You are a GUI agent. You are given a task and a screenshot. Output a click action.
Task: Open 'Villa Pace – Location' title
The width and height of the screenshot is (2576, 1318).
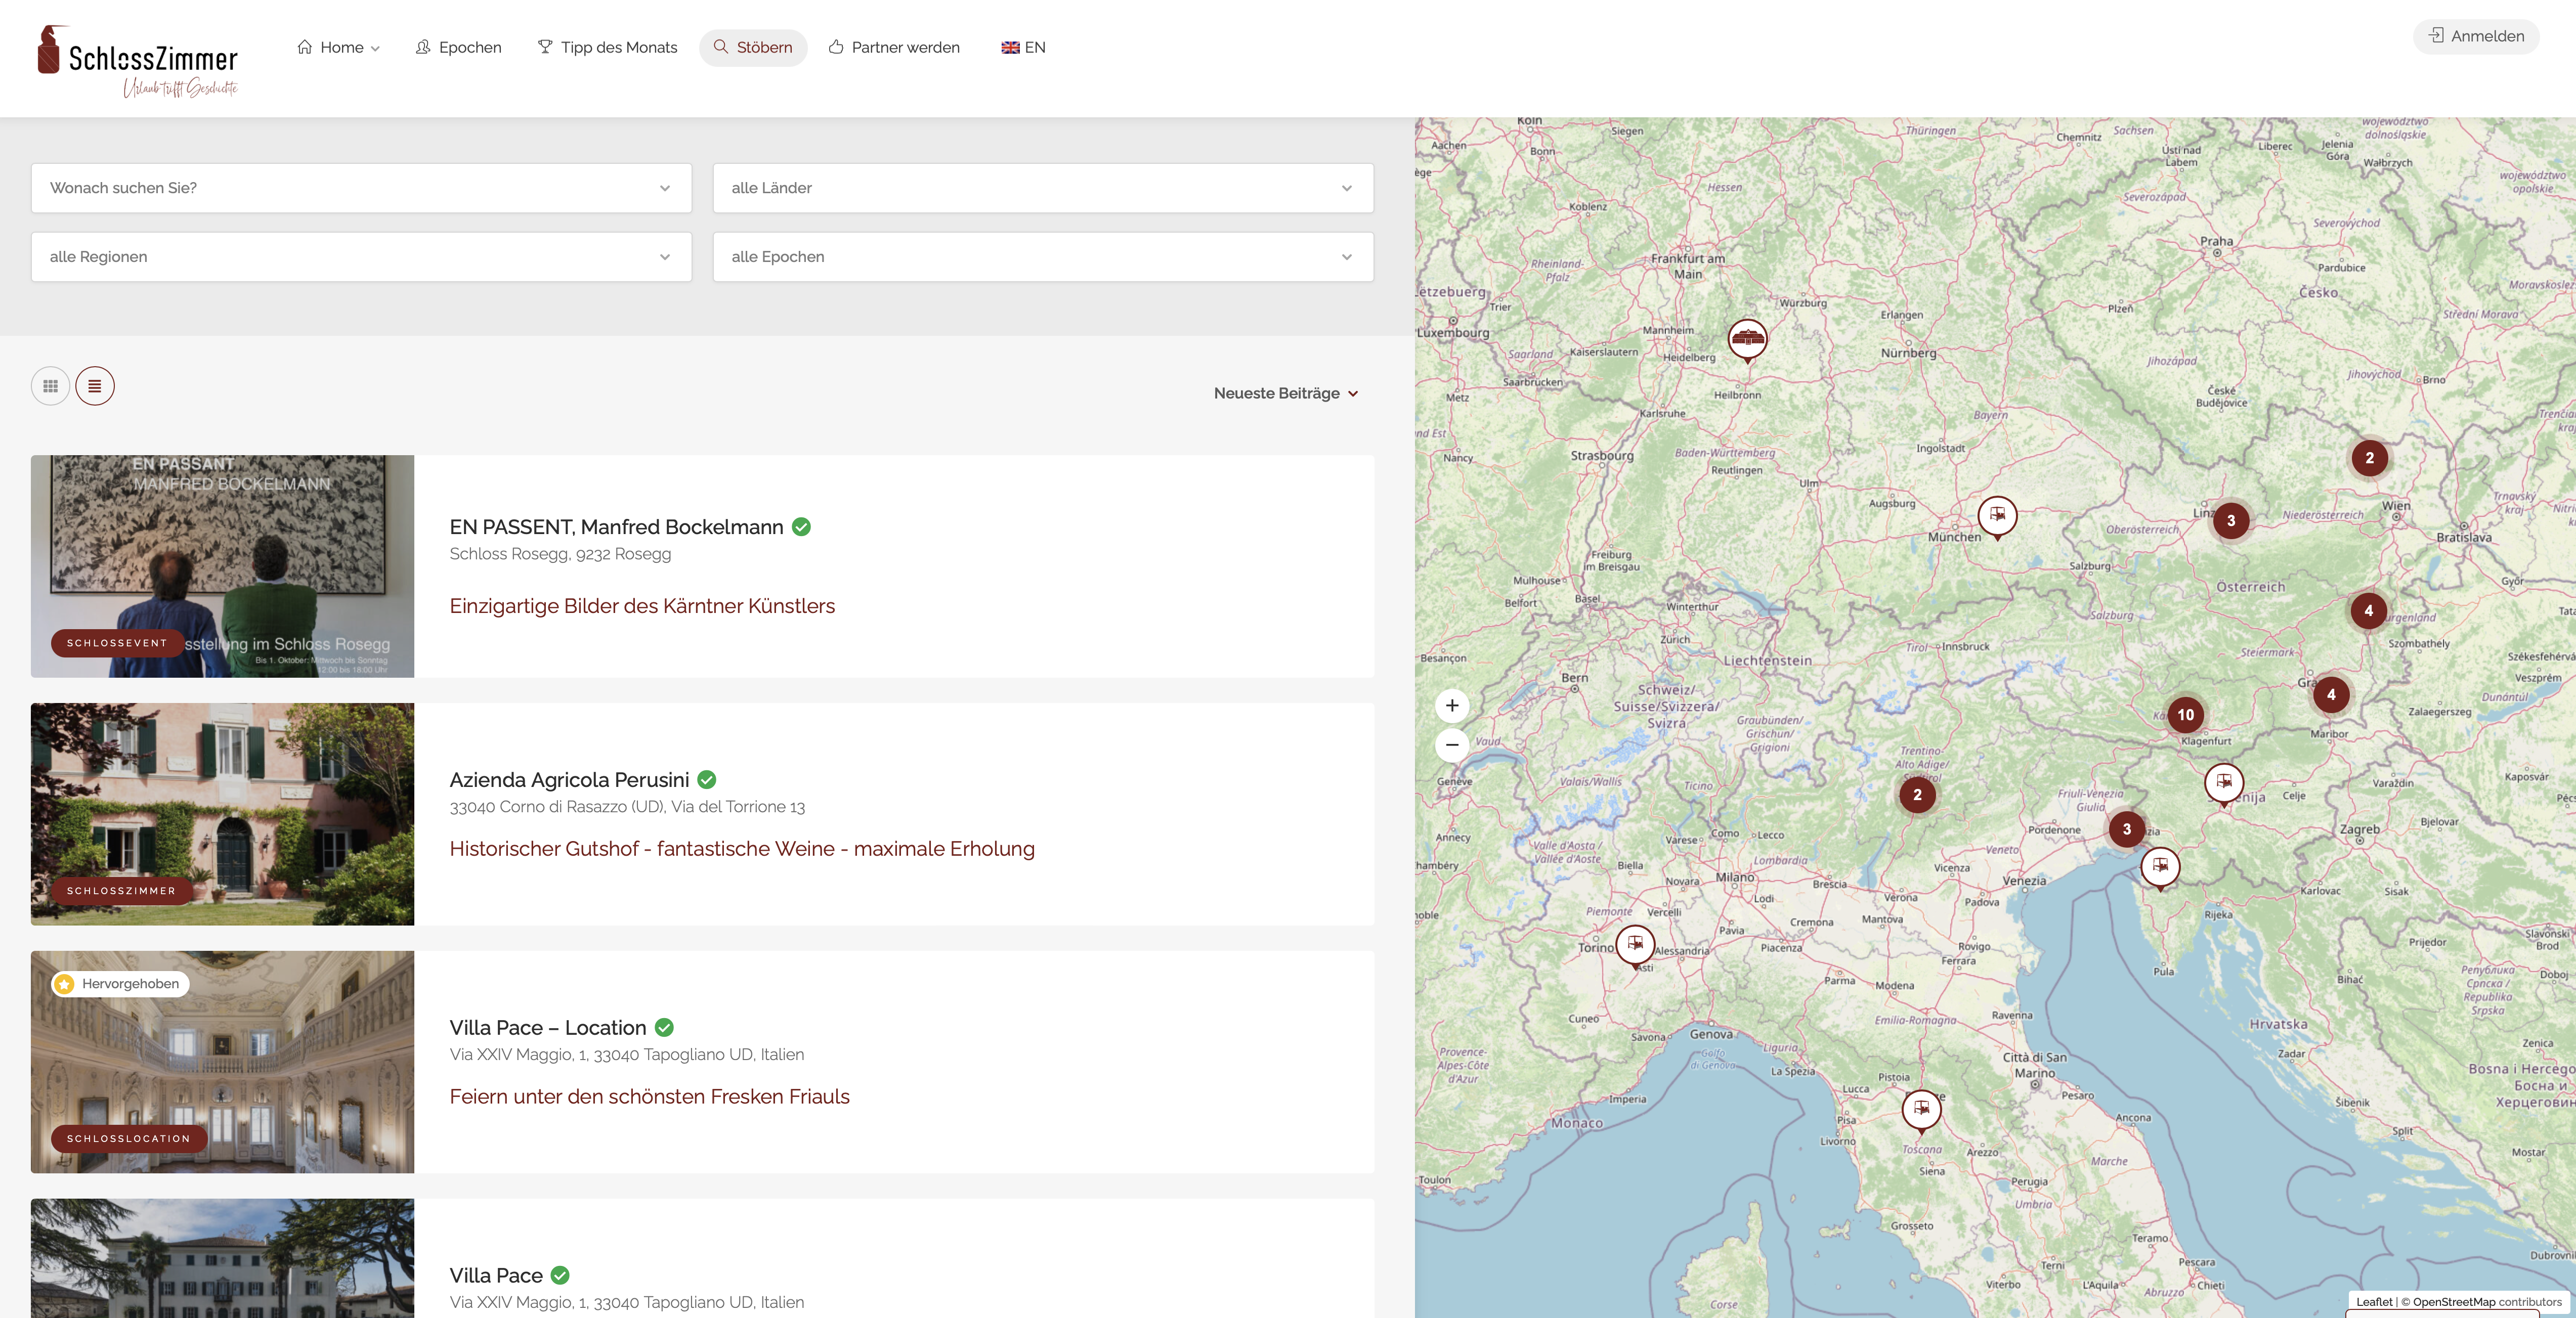[548, 1028]
